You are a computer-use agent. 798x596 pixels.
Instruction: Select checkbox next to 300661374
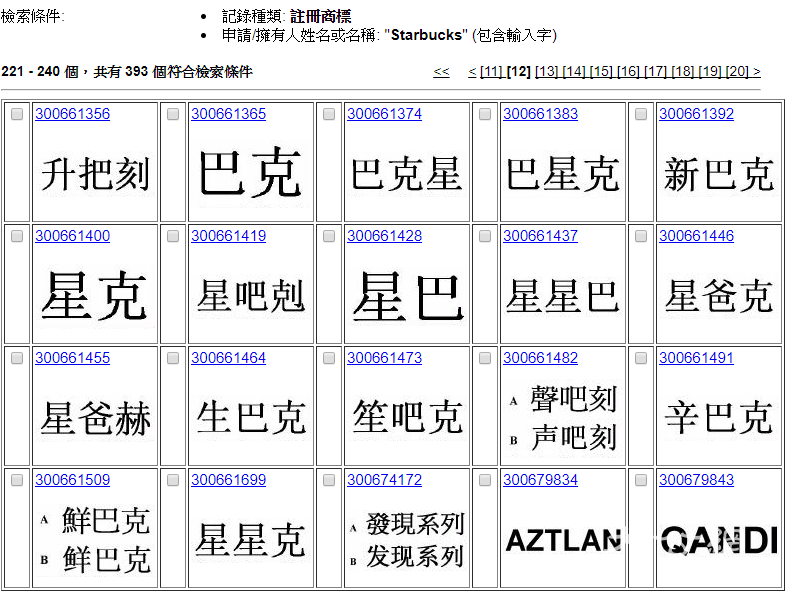(329, 114)
